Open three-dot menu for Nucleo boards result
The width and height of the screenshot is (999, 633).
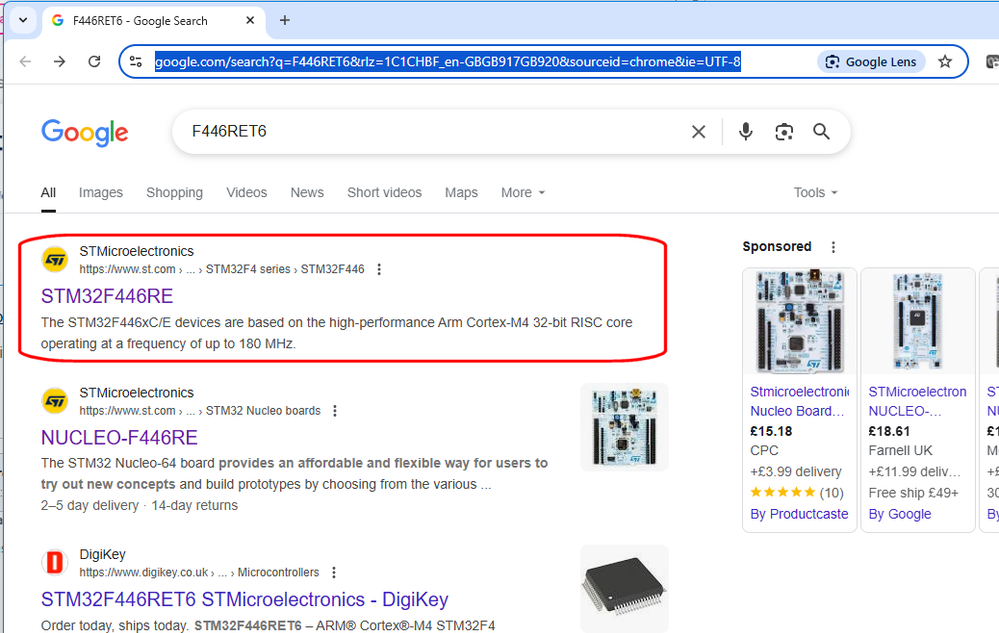tap(335, 411)
